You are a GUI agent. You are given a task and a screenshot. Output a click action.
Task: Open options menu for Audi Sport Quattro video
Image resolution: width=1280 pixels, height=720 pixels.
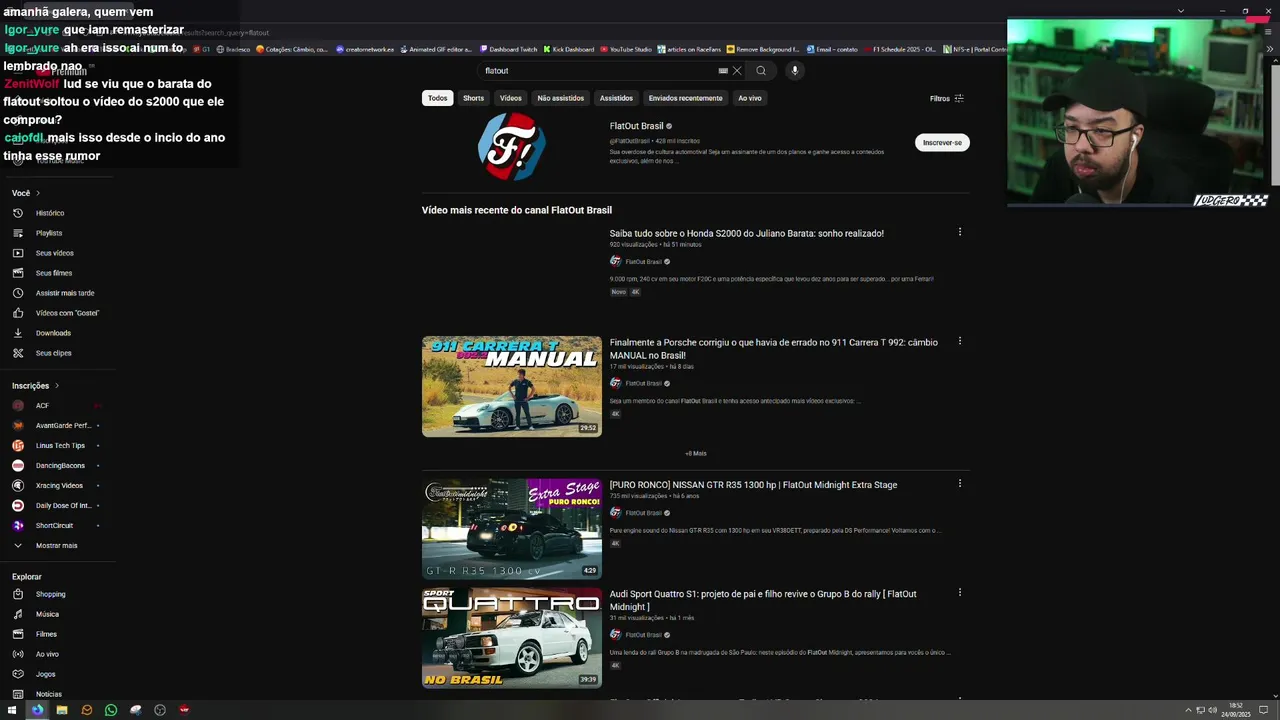[960, 592]
